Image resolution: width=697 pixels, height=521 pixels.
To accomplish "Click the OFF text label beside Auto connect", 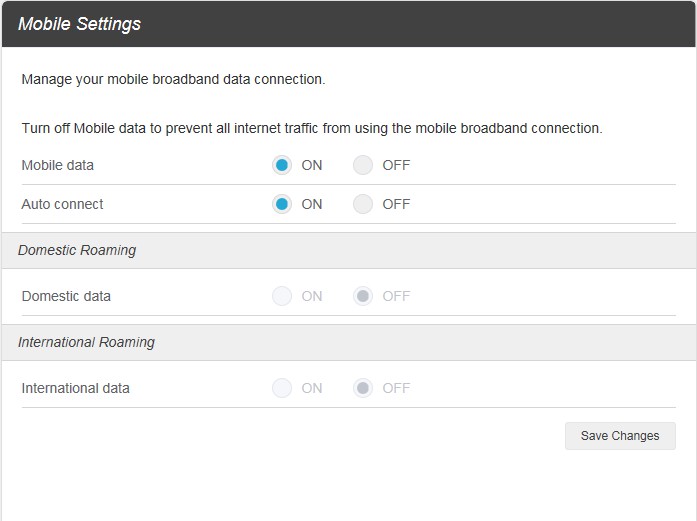I will tap(396, 204).
